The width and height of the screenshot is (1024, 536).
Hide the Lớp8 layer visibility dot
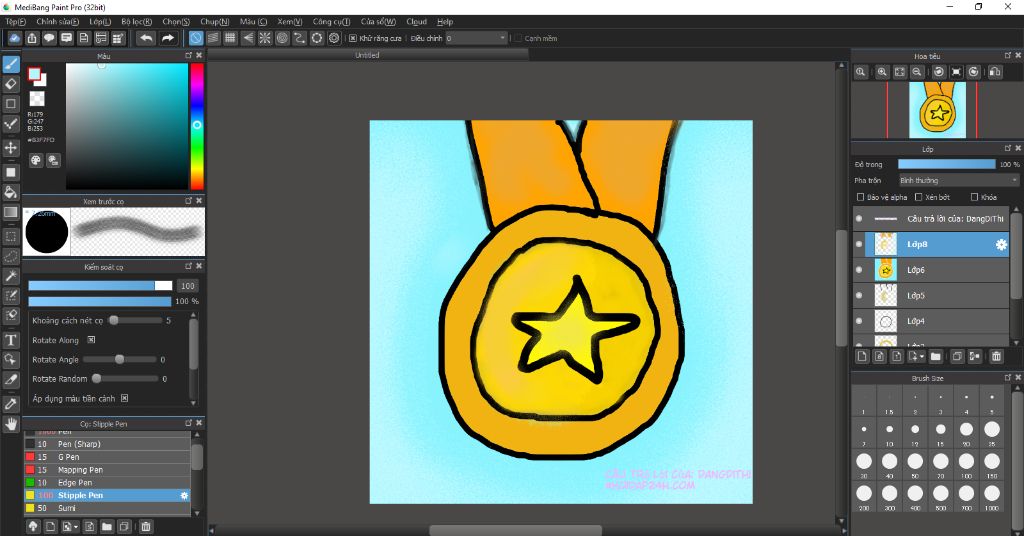point(859,244)
